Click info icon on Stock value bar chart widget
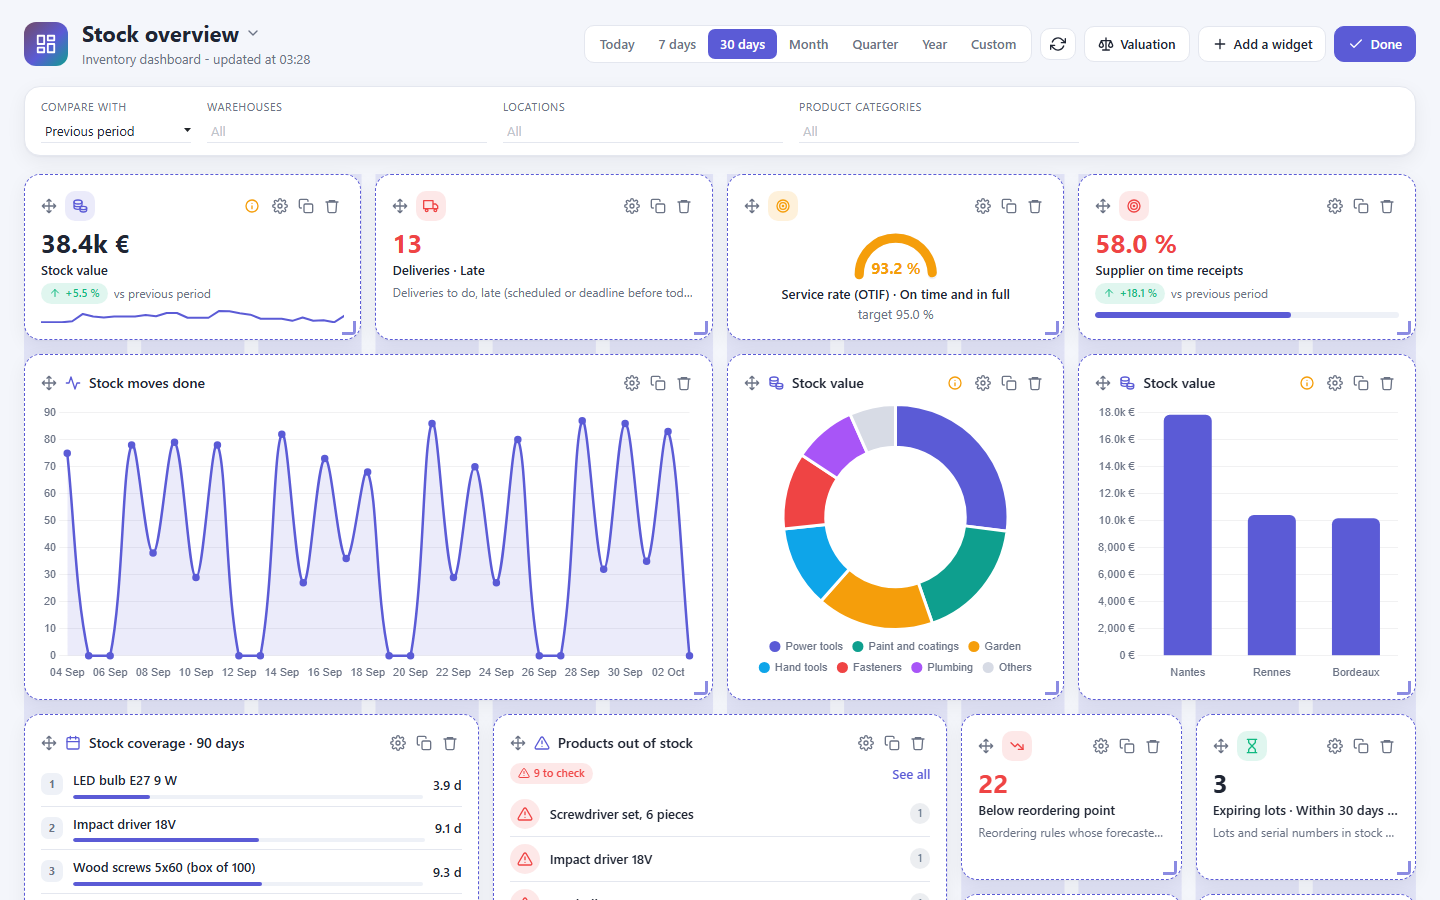 click(x=1307, y=383)
